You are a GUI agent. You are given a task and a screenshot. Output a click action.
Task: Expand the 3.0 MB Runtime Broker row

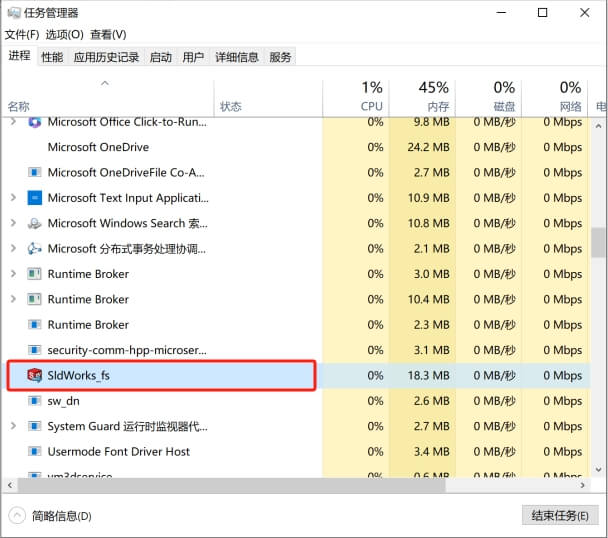[13, 274]
